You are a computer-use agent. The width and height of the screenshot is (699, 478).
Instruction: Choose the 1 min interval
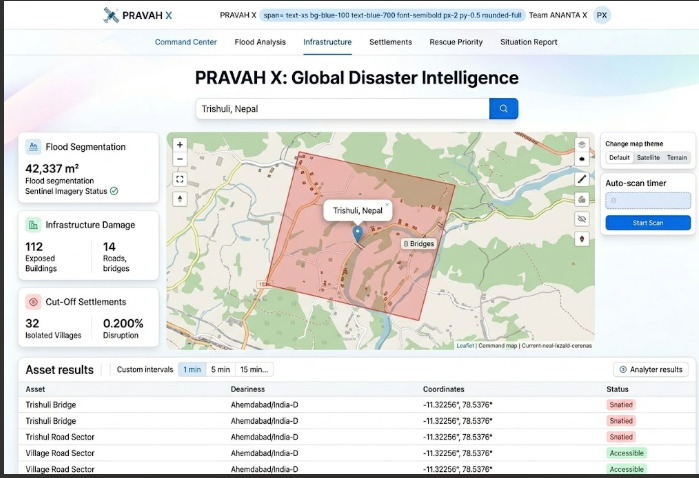click(192, 370)
